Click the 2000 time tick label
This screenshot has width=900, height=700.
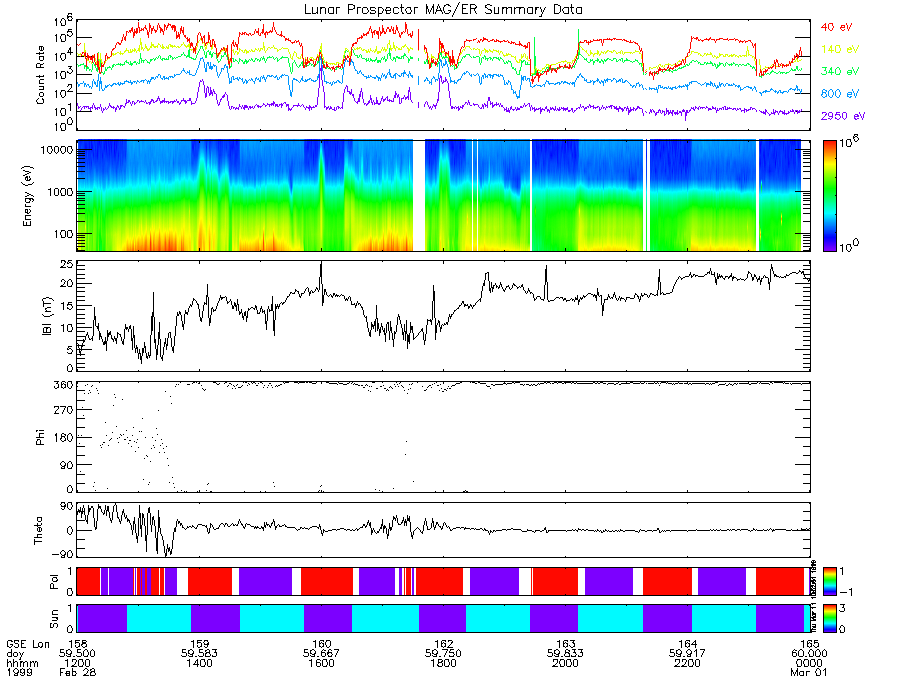pyautogui.click(x=565, y=663)
